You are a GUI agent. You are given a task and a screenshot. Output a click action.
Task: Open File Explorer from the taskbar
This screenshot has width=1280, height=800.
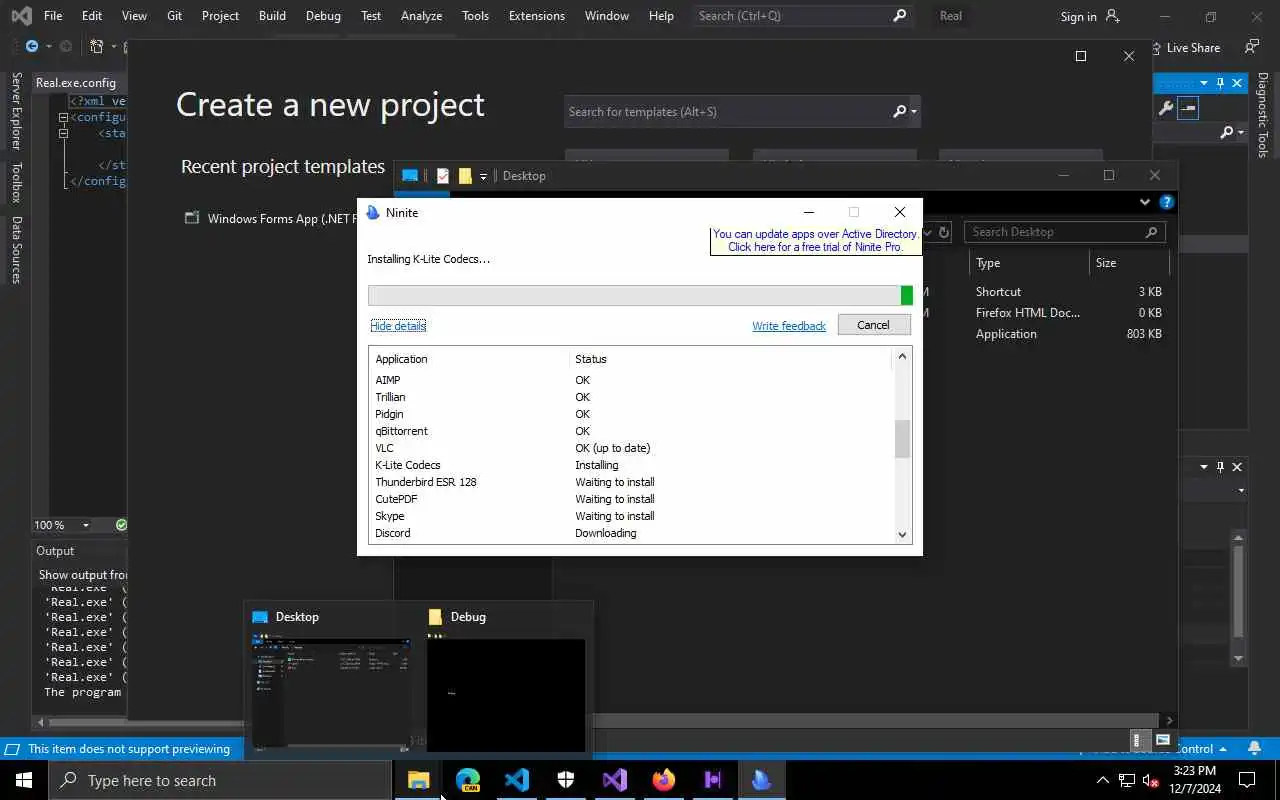click(418, 780)
